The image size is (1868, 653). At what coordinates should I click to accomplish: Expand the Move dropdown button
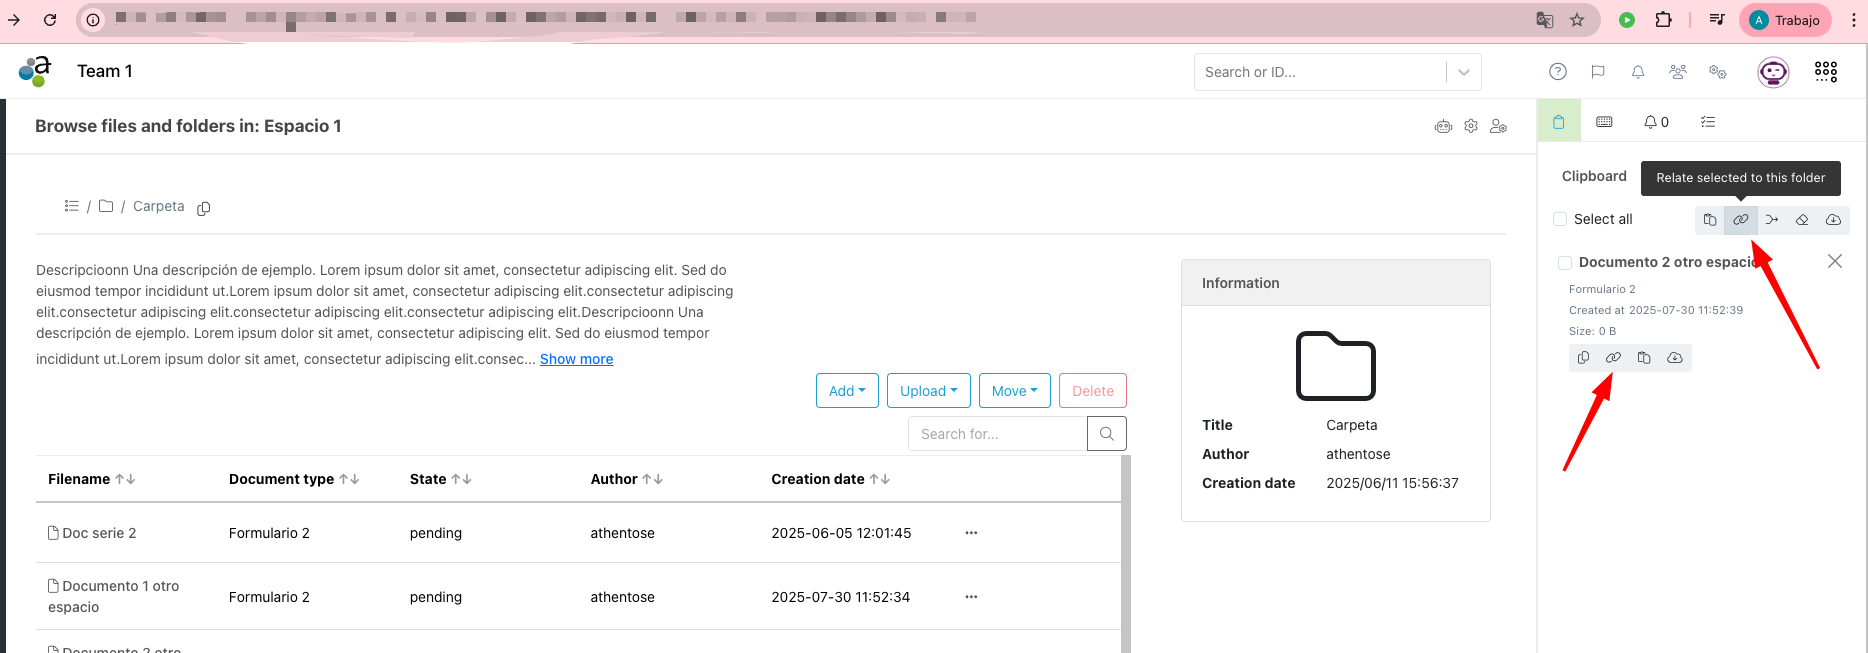point(1014,391)
